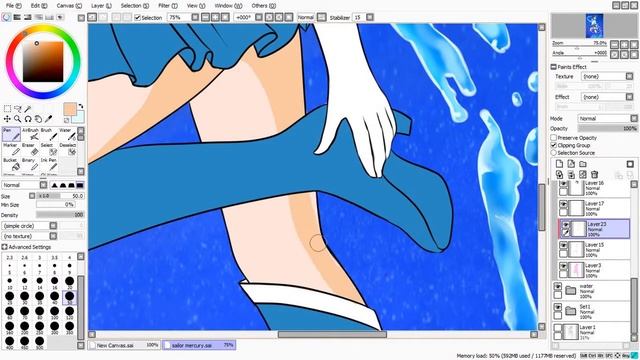The width and height of the screenshot is (640, 360).
Task: Activate the move layer tool
Action: [x=7, y=119]
